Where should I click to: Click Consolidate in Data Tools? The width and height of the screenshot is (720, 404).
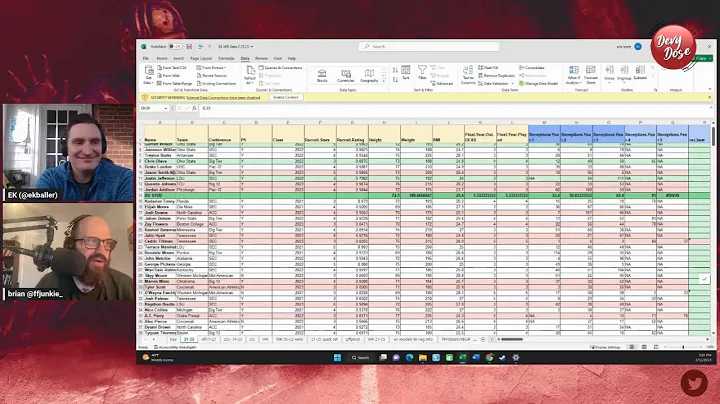click(532, 67)
